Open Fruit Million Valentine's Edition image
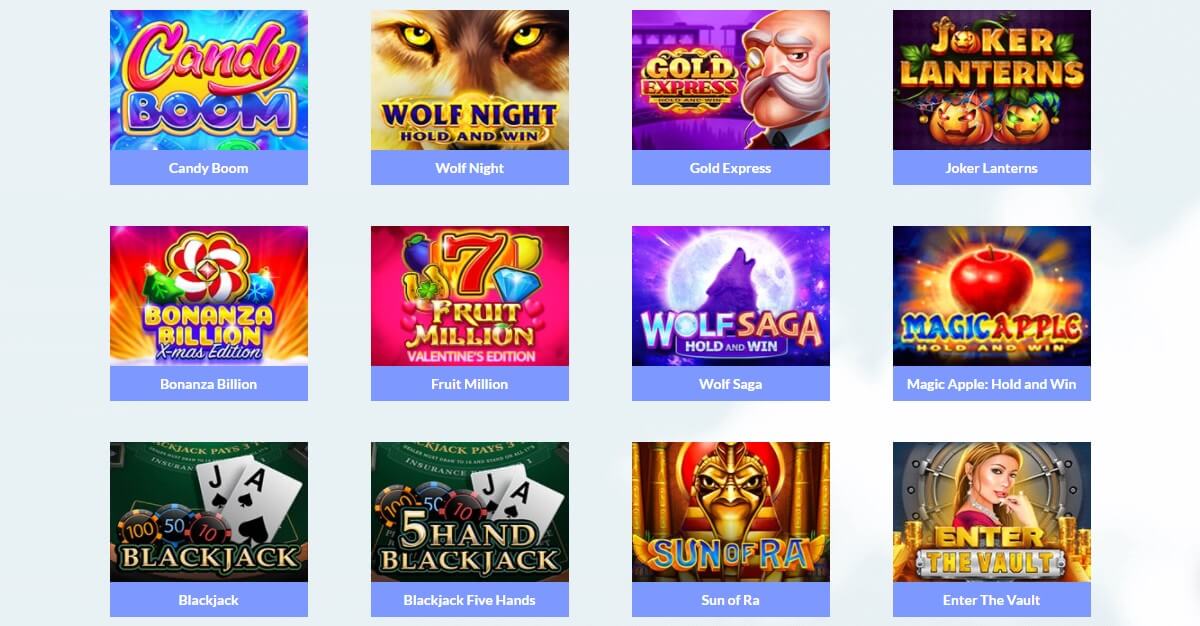 pyautogui.click(x=470, y=296)
